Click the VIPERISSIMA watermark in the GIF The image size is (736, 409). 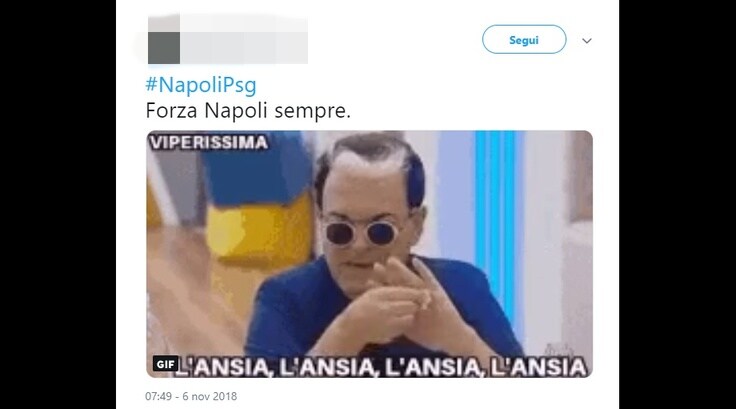(x=209, y=142)
